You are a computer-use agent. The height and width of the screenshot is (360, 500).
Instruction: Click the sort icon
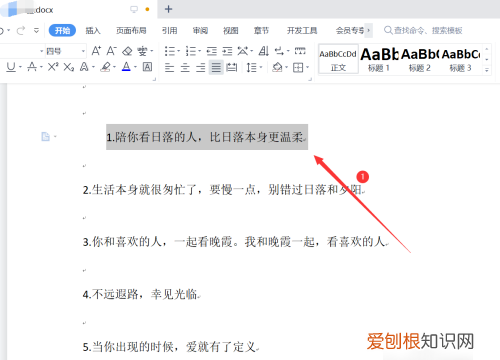pos(264,51)
